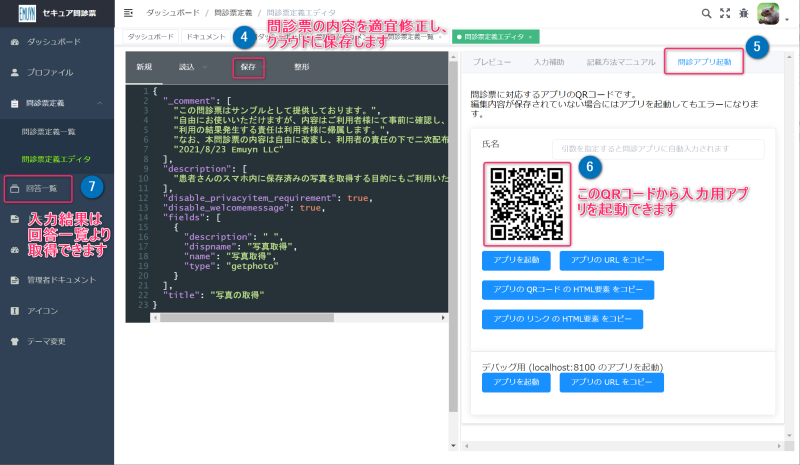Select 問診票定義一覧 in the sidebar submenu
The width and height of the screenshot is (800, 465).
click(x=48, y=132)
